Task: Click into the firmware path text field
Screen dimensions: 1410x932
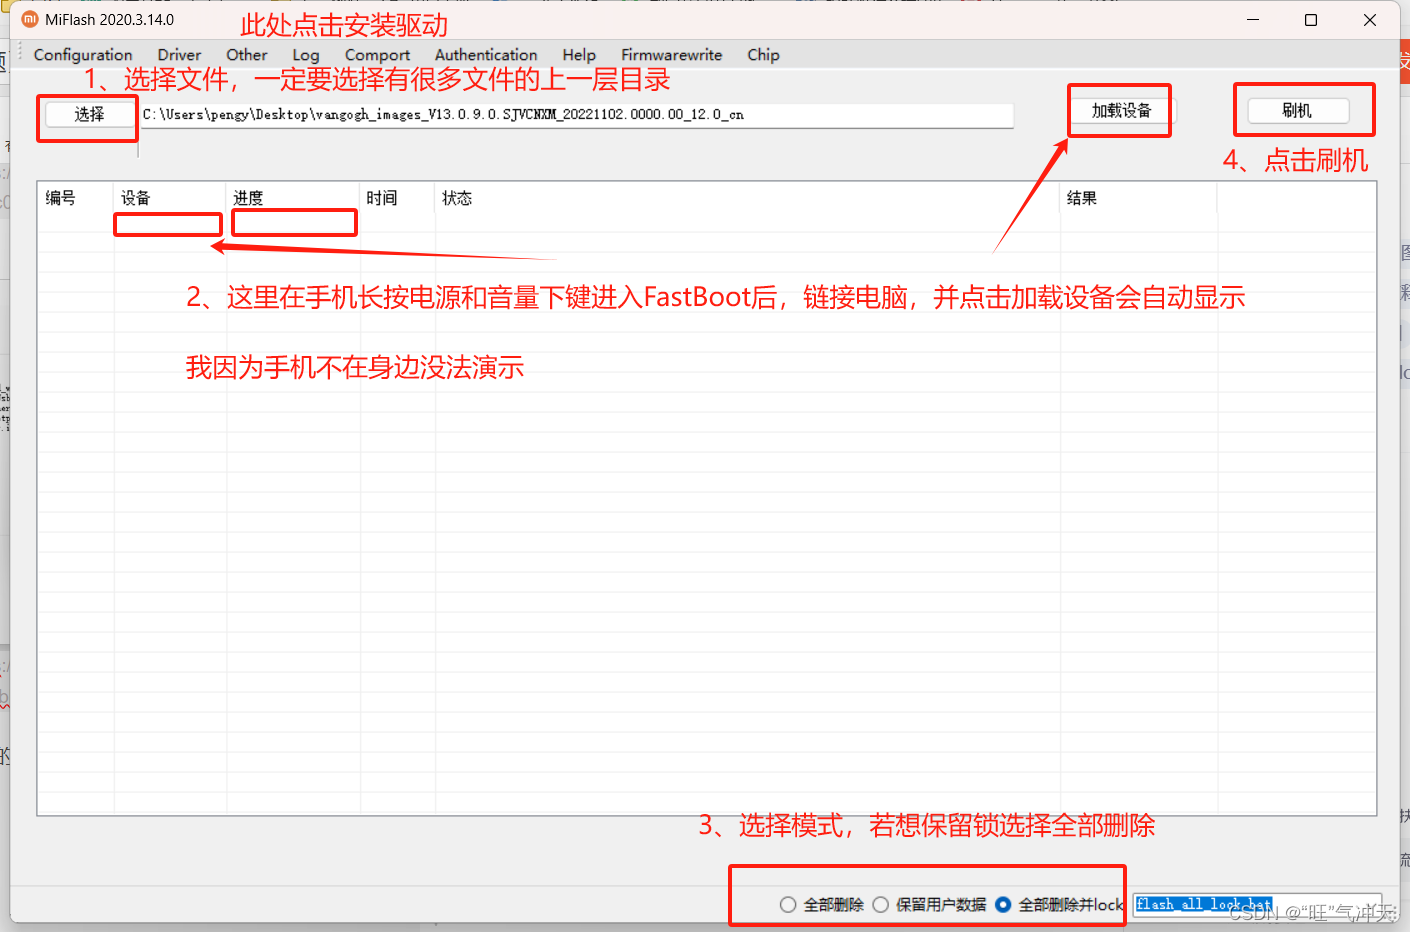Action: click(576, 115)
